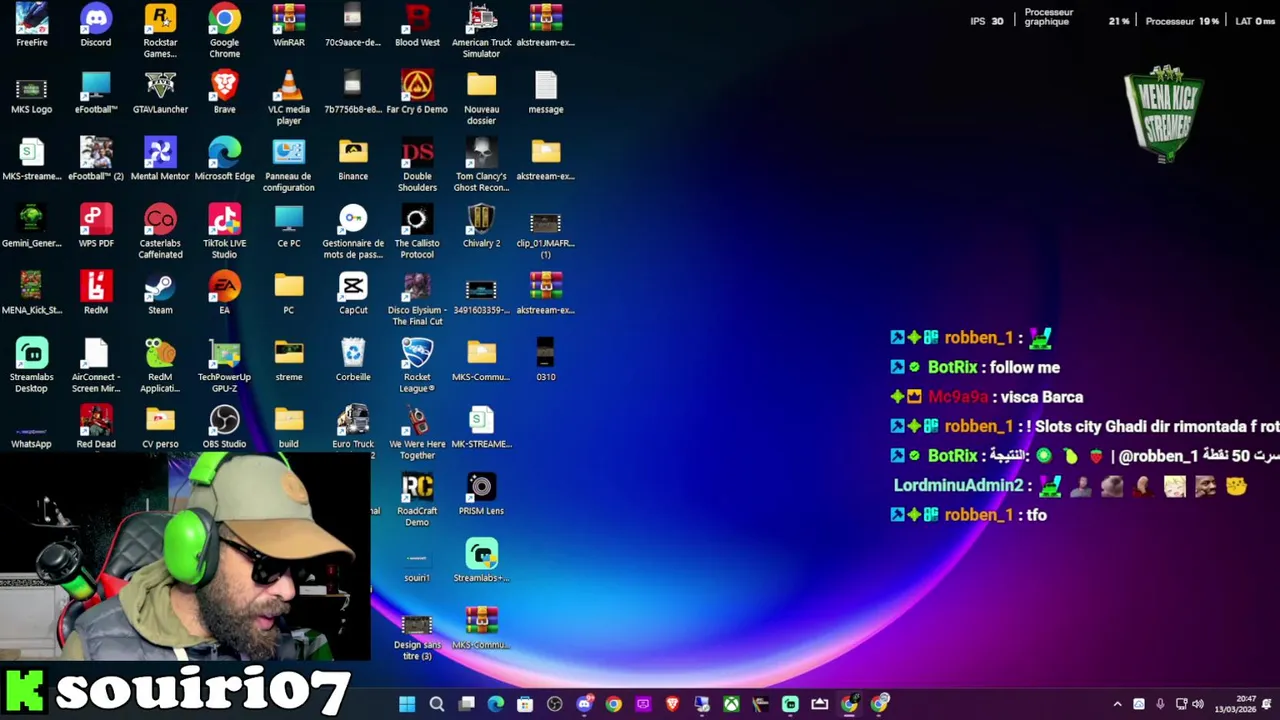Open TikTok LIVE Studio shortcut
Image resolution: width=1280 pixels, height=720 pixels.
(224, 232)
